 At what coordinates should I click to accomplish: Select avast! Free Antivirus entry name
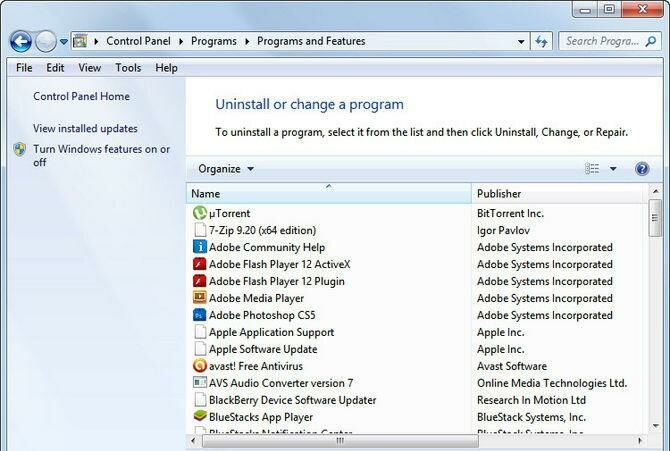(256, 366)
